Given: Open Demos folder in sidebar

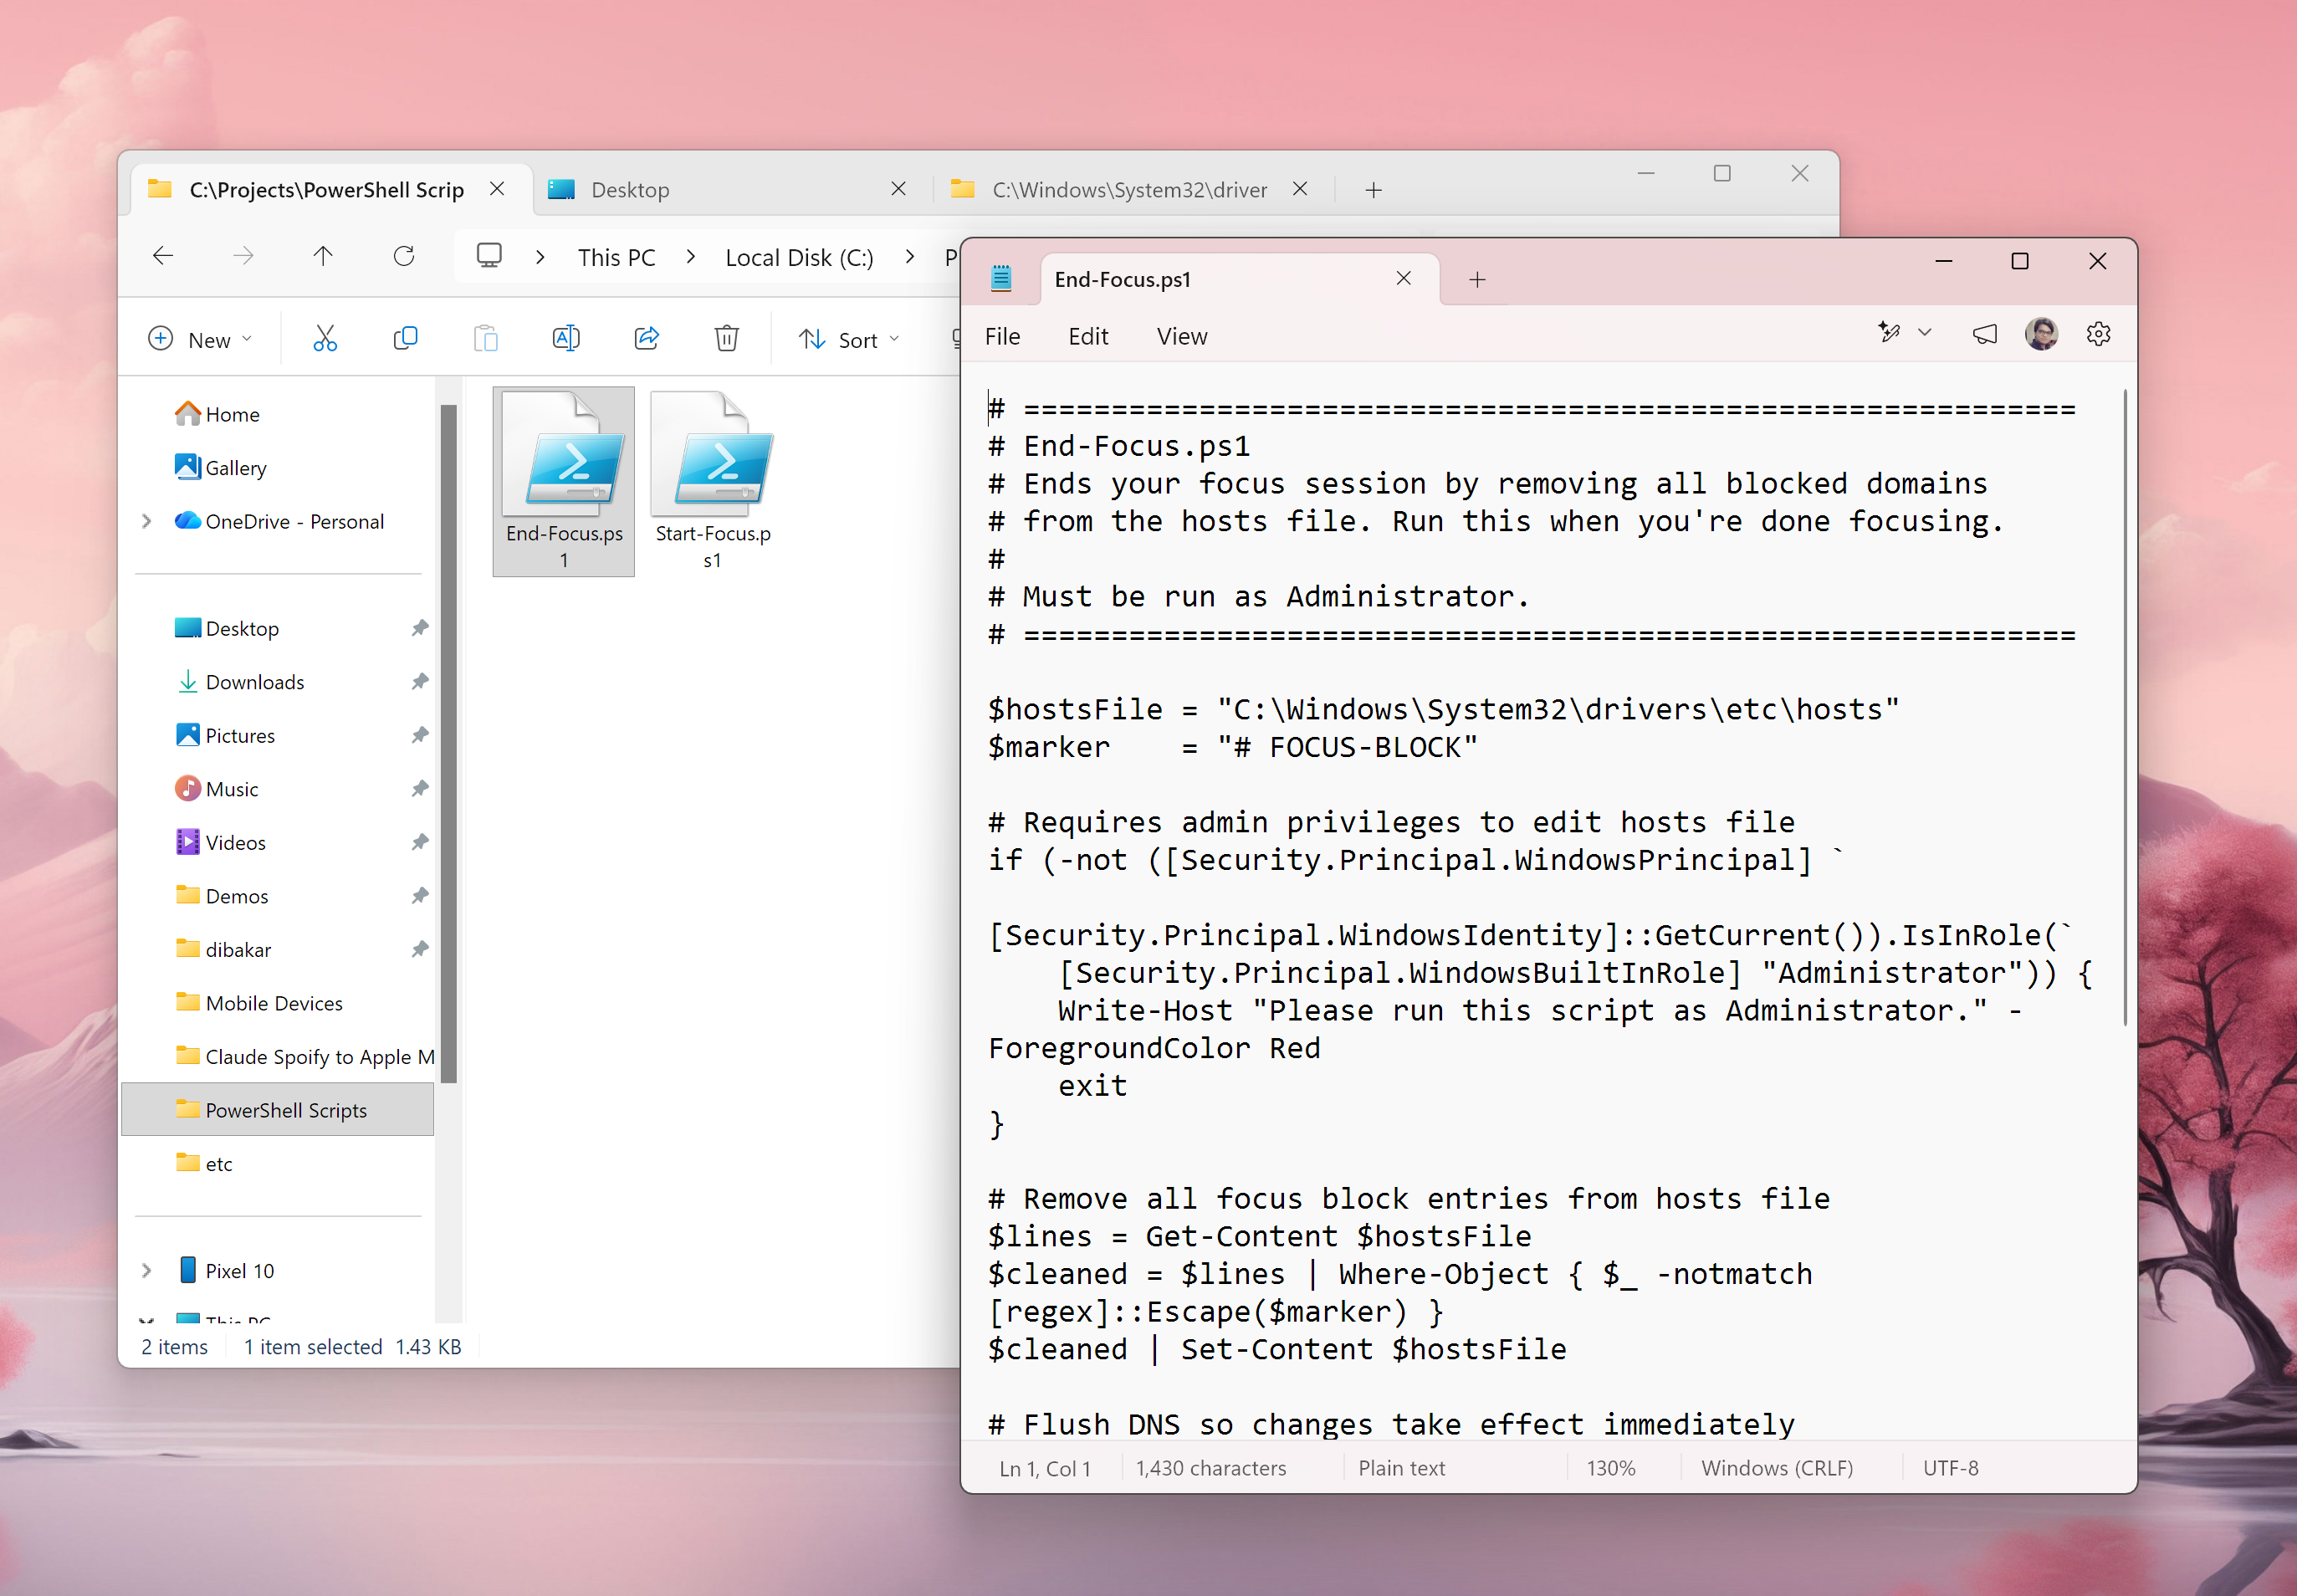Looking at the screenshot, I should (x=237, y=896).
